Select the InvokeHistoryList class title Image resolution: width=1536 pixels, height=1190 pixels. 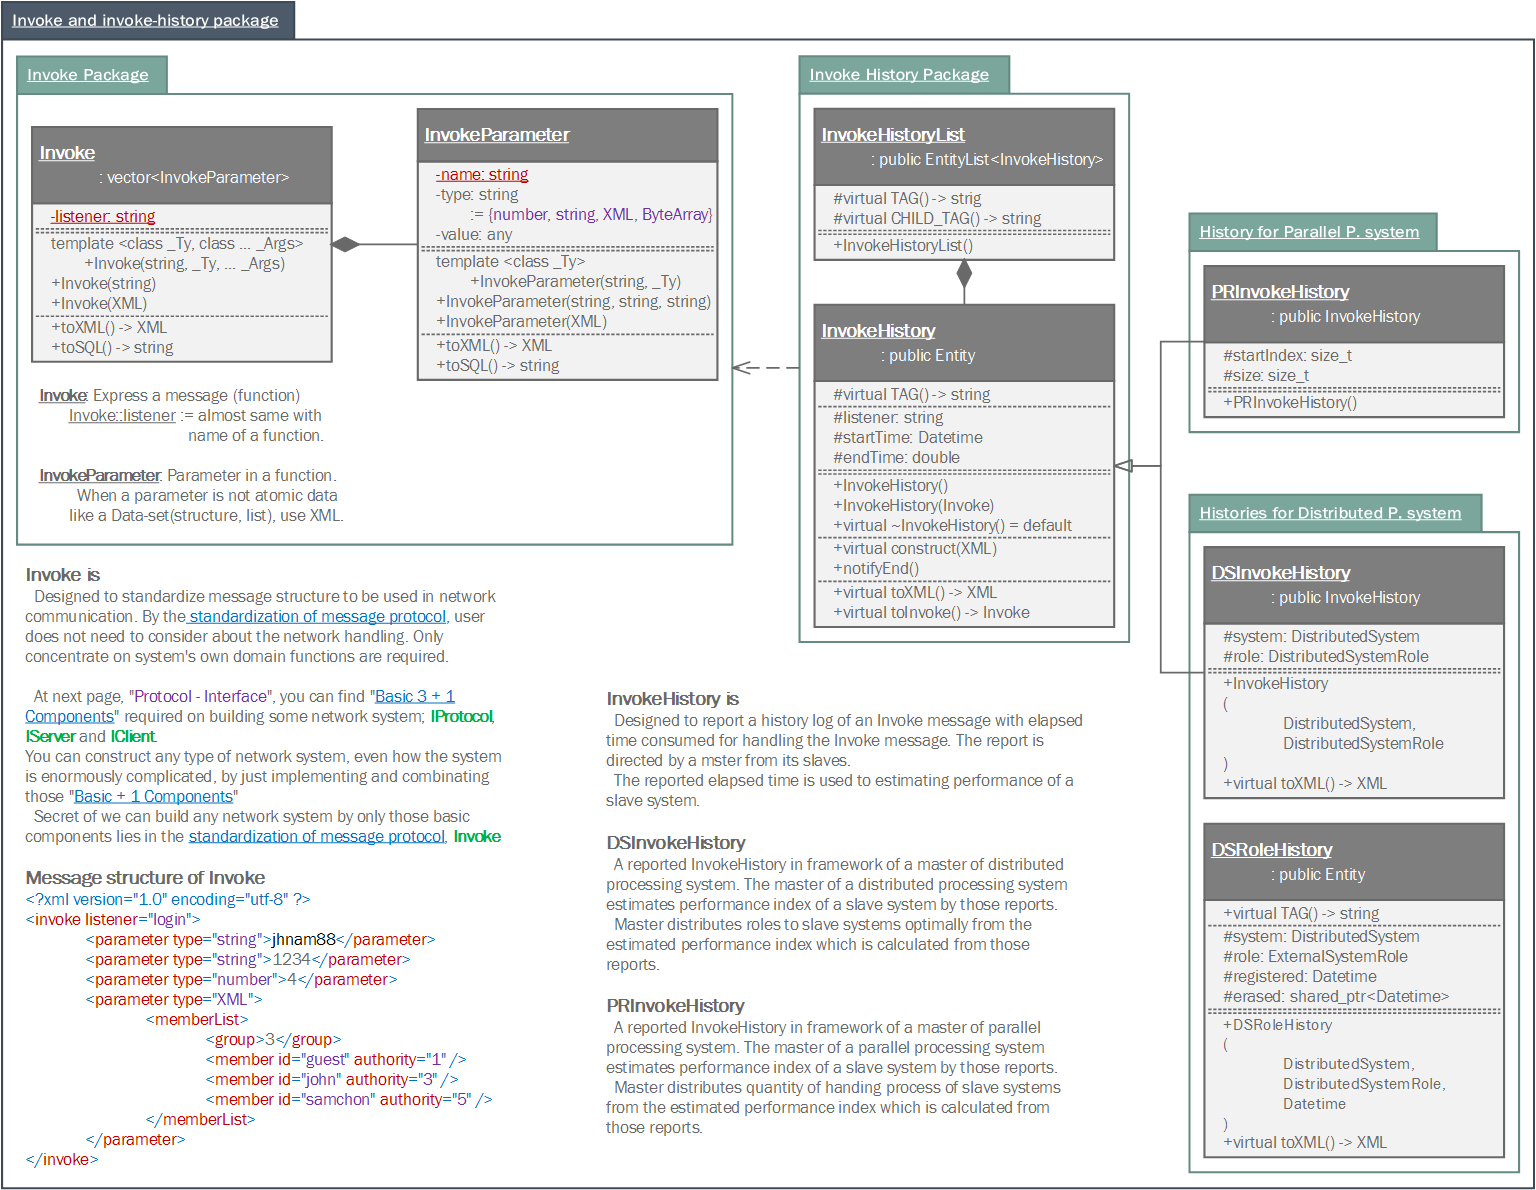tap(893, 135)
